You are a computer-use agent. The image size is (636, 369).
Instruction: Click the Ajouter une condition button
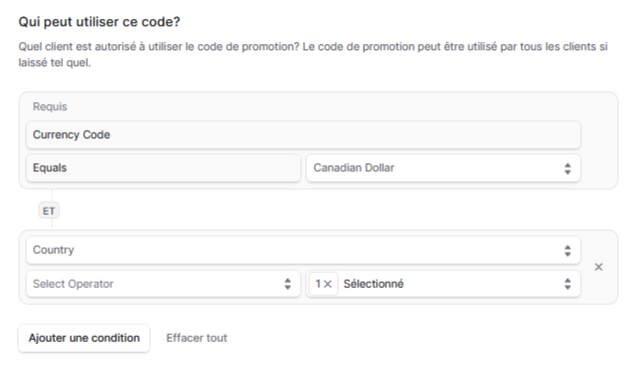pyautogui.click(x=84, y=338)
